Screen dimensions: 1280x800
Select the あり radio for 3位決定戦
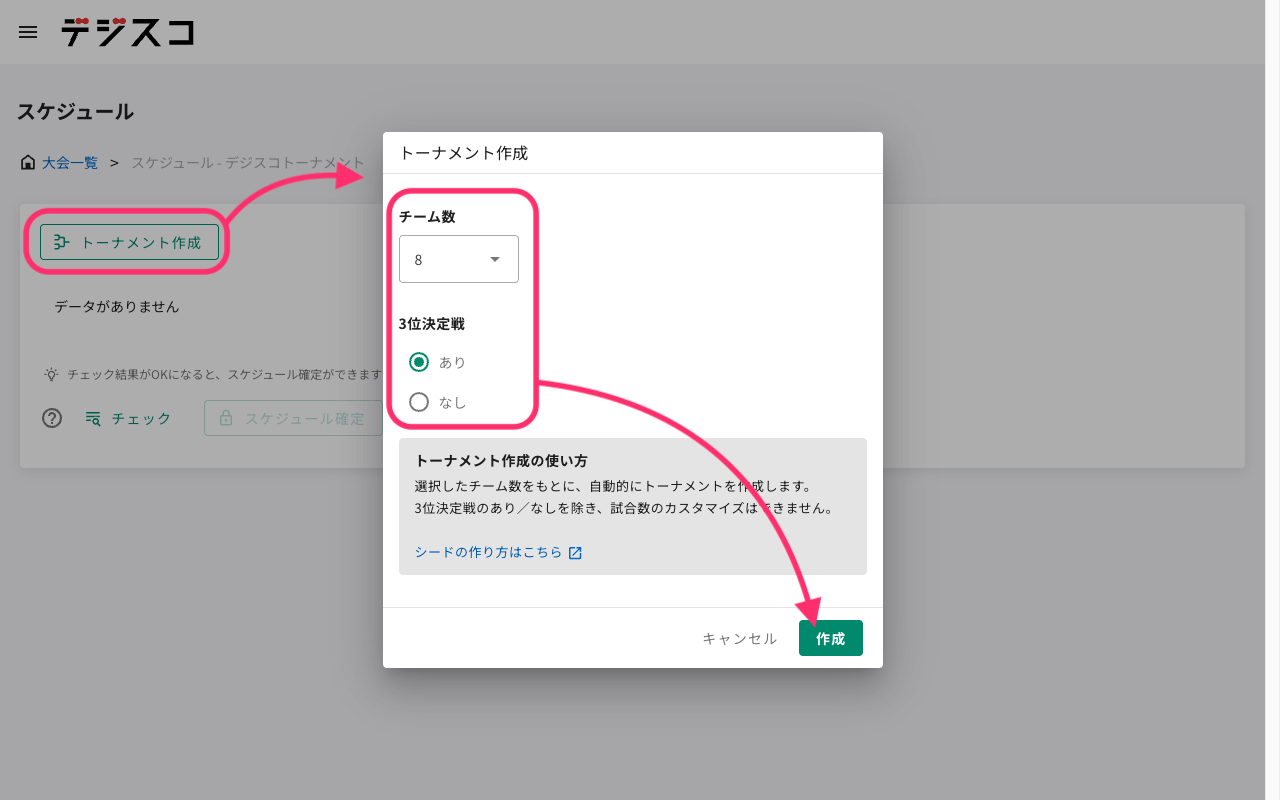[419, 362]
